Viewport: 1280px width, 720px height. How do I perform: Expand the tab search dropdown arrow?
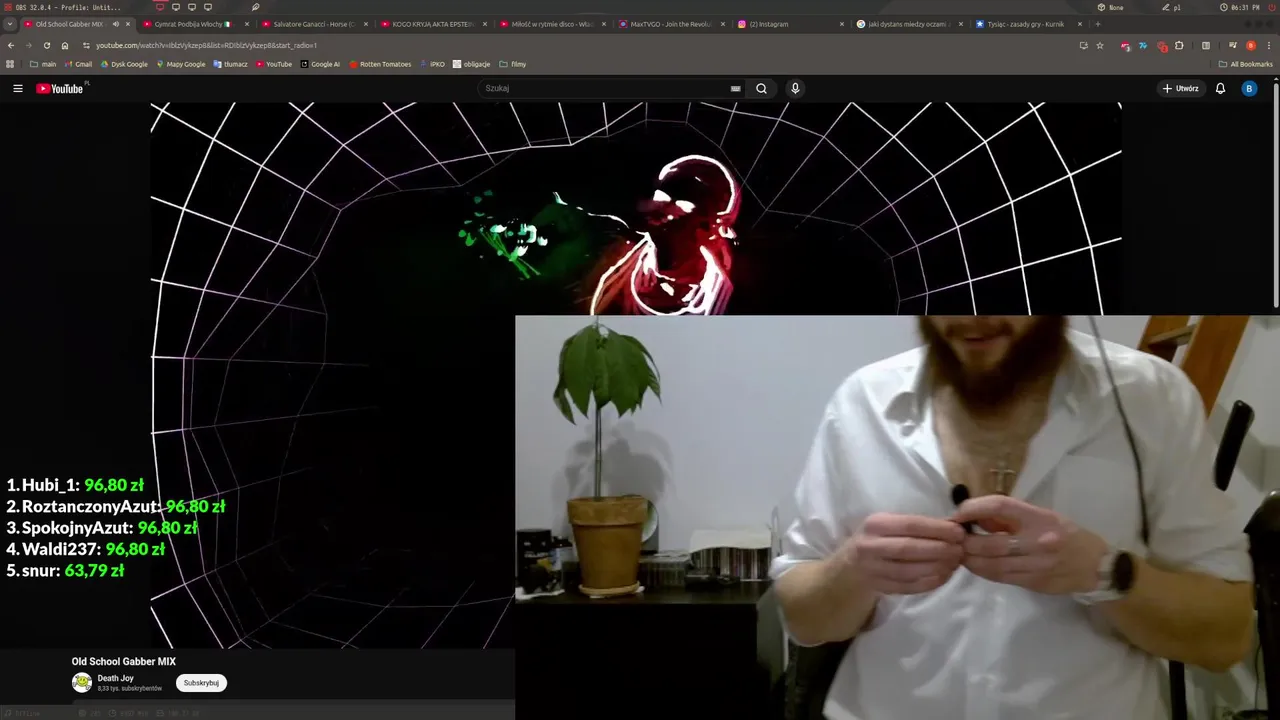[x=10, y=24]
